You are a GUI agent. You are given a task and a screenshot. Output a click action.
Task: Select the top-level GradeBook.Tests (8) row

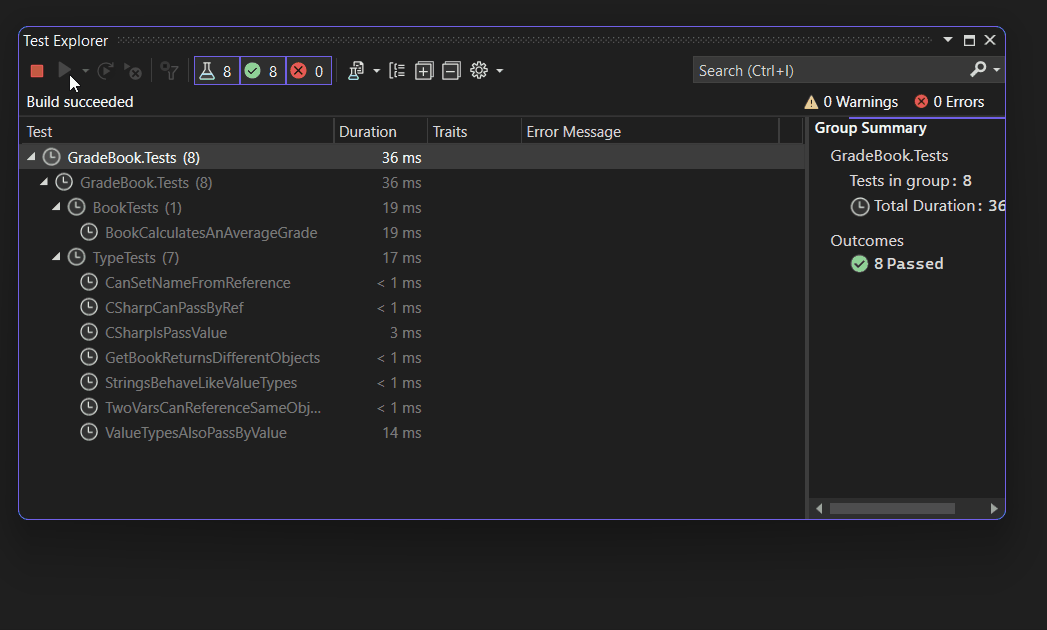pyautogui.click(x=412, y=158)
